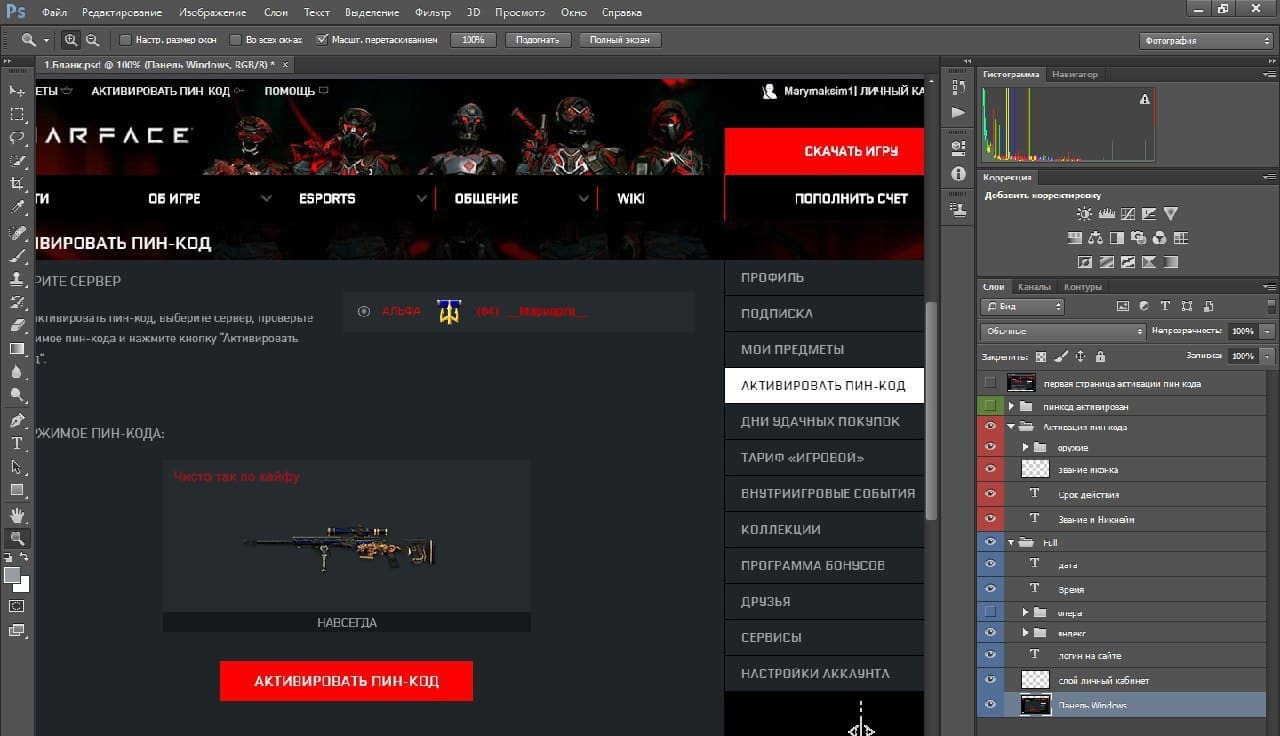This screenshot has height=736, width=1280.
Task: Add a Levels adjustment
Action: point(1106,213)
